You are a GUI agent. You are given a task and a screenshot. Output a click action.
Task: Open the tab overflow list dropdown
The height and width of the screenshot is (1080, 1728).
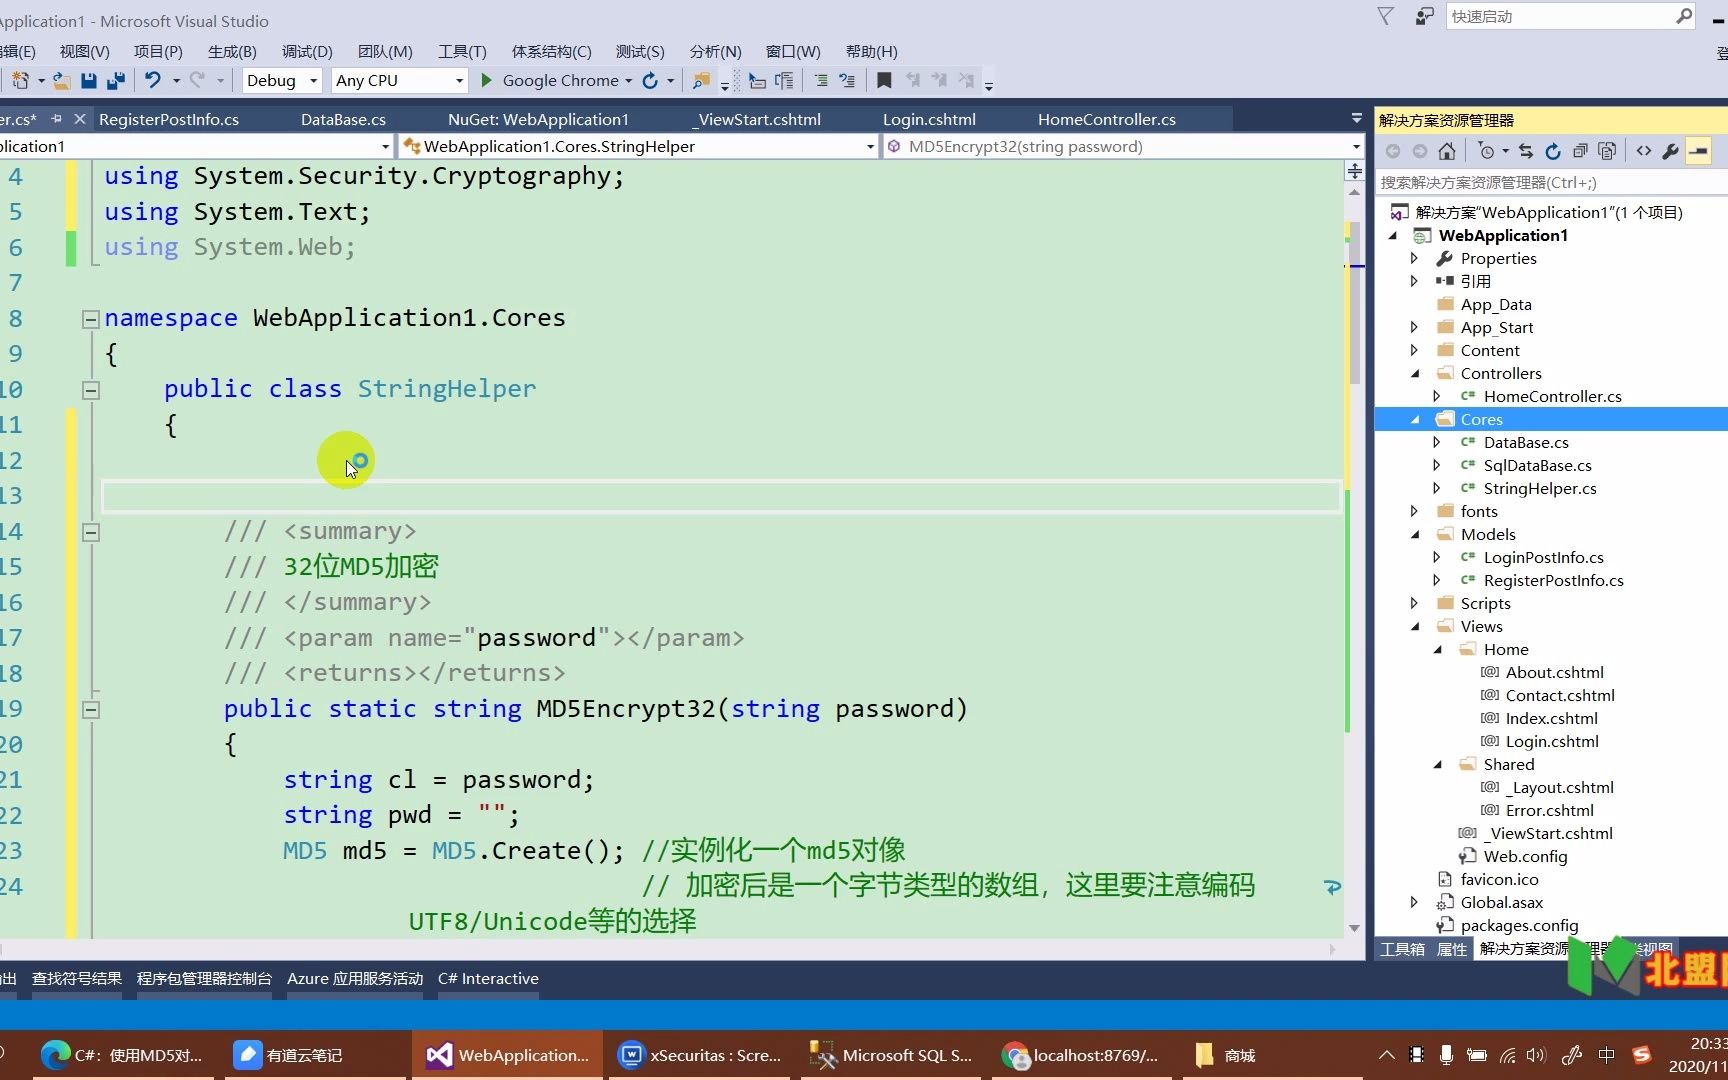pyautogui.click(x=1356, y=118)
